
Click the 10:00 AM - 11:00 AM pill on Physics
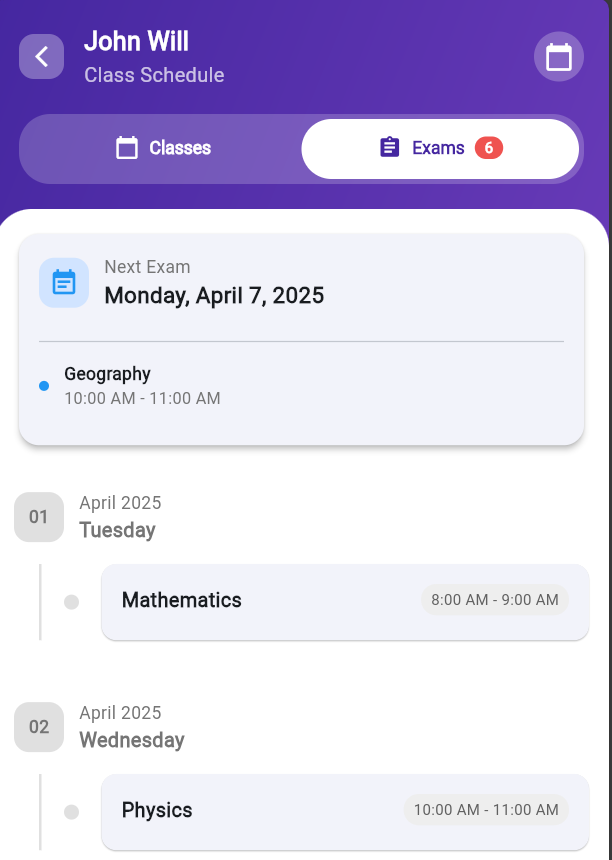(x=486, y=810)
